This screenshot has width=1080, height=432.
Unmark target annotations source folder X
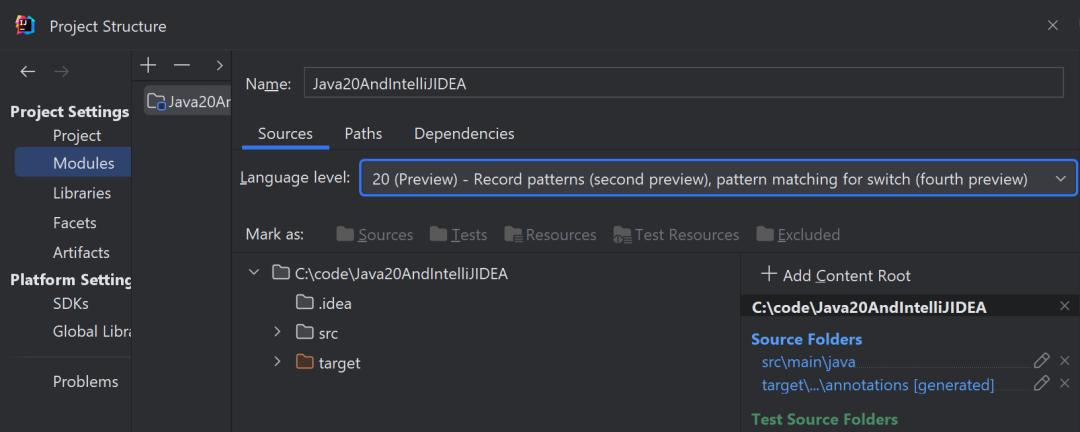click(x=1064, y=383)
